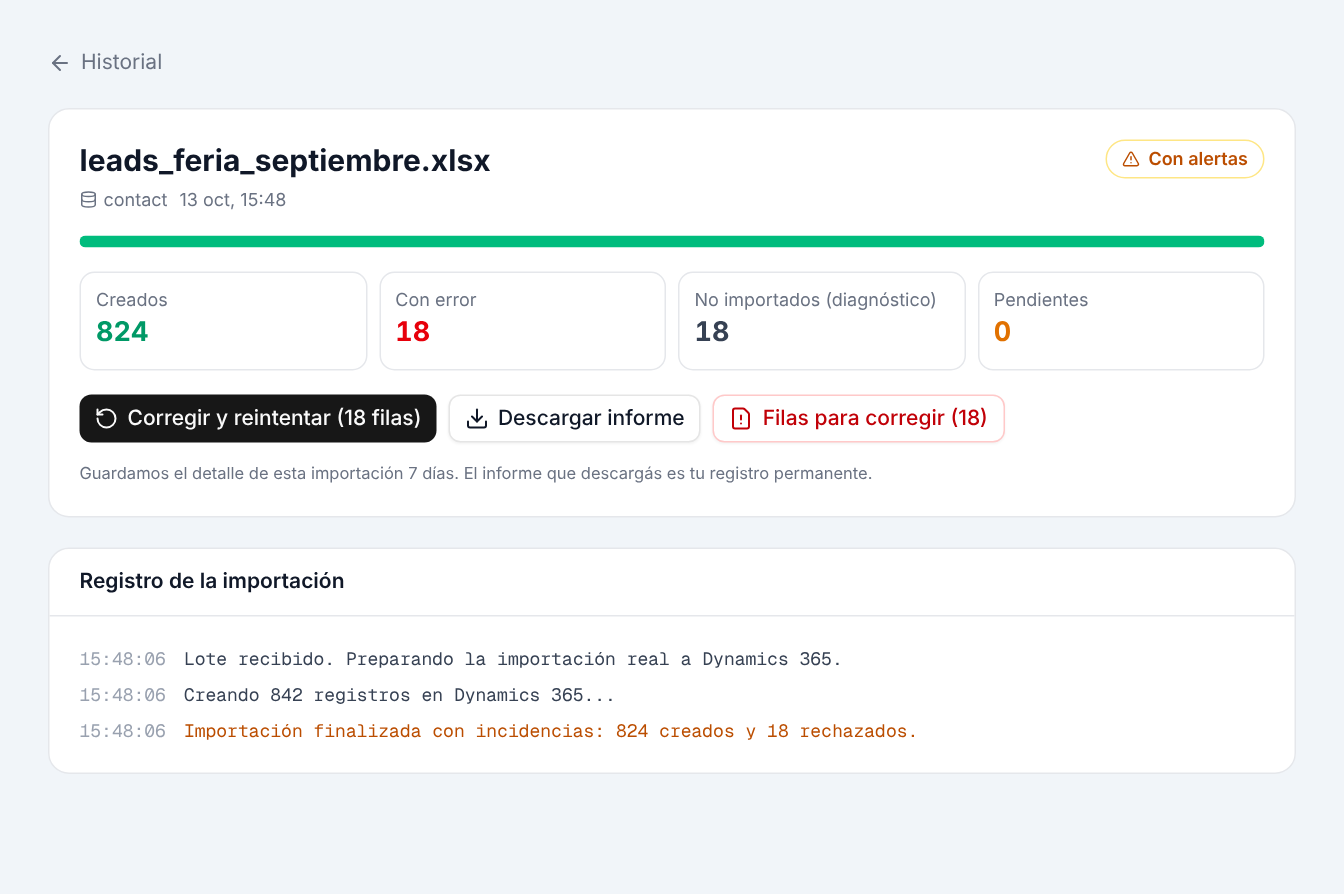This screenshot has height=894, width=1344.
Task: Click Corregir y reintentar (18 filas) button
Action: (x=258, y=418)
